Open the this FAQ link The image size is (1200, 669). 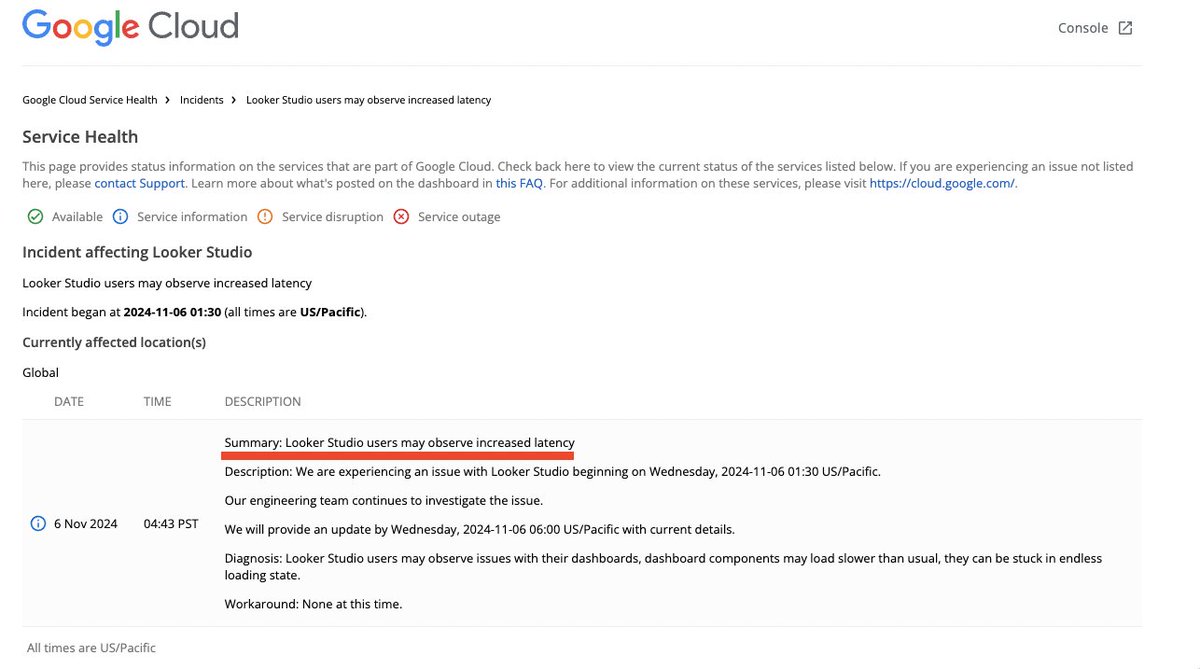point(519,184)
